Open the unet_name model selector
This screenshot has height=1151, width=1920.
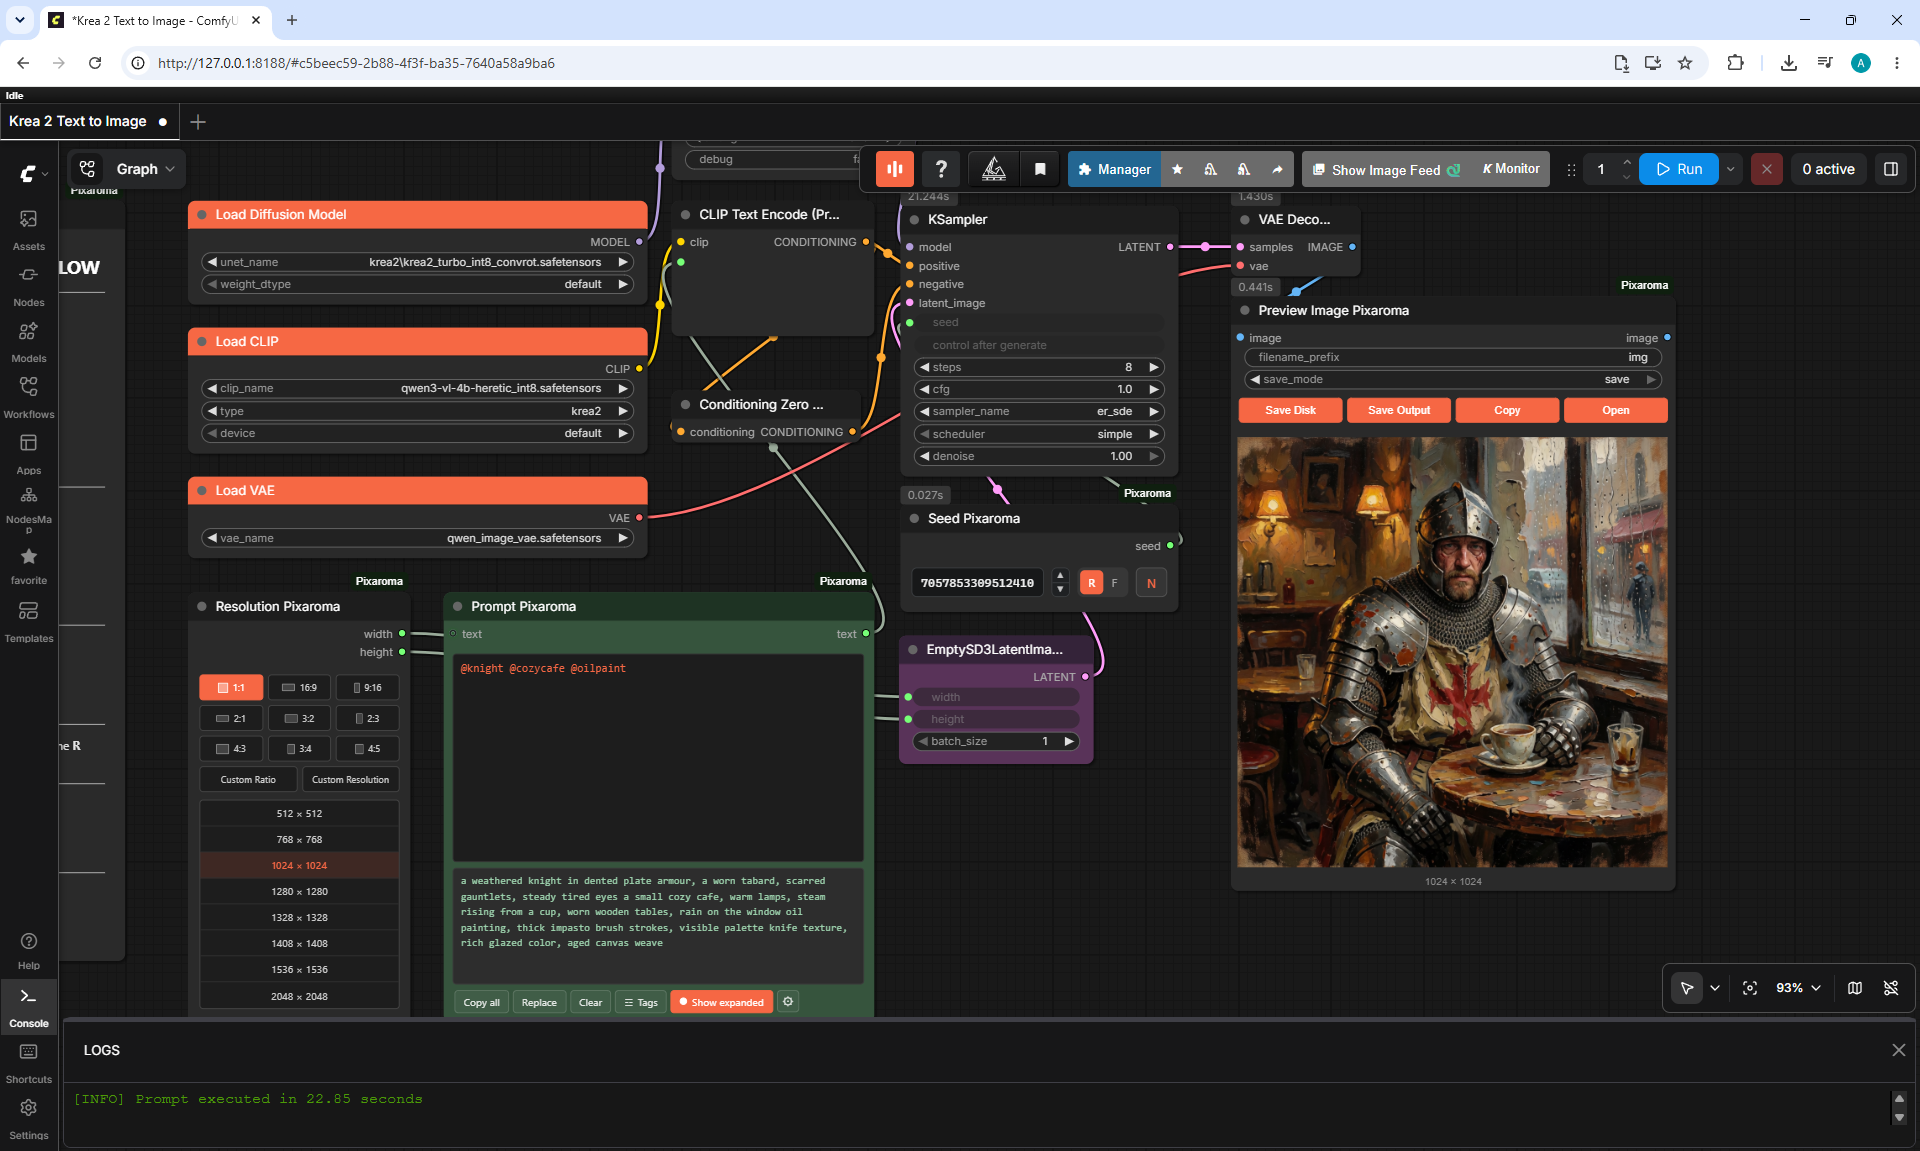click(418, 262)
